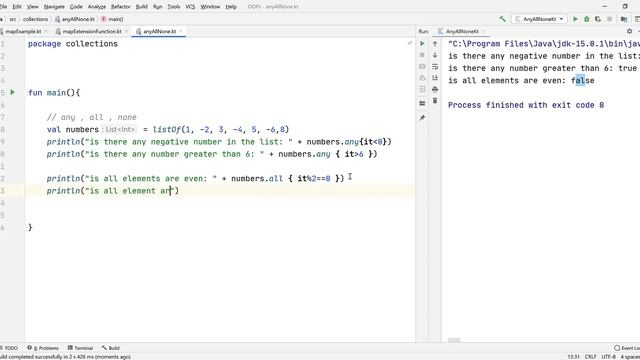This screenshot has height=360, width=640.
Task: Open the TODO tool window
Action: 10,348
